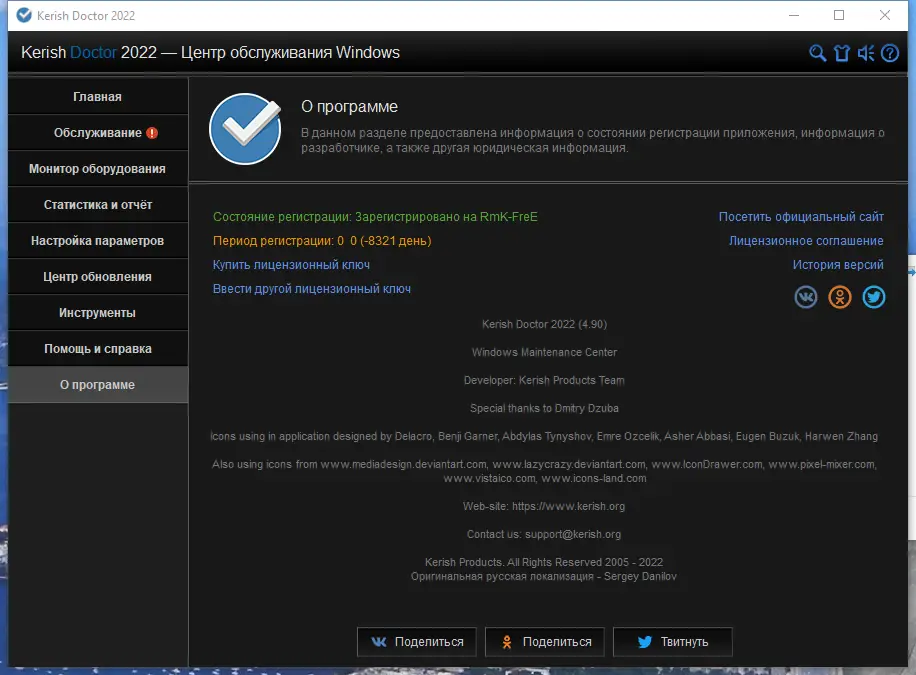The image size is (916, 675).
Task: Open Лицензионное соглашение link
Action: [806, 241]
